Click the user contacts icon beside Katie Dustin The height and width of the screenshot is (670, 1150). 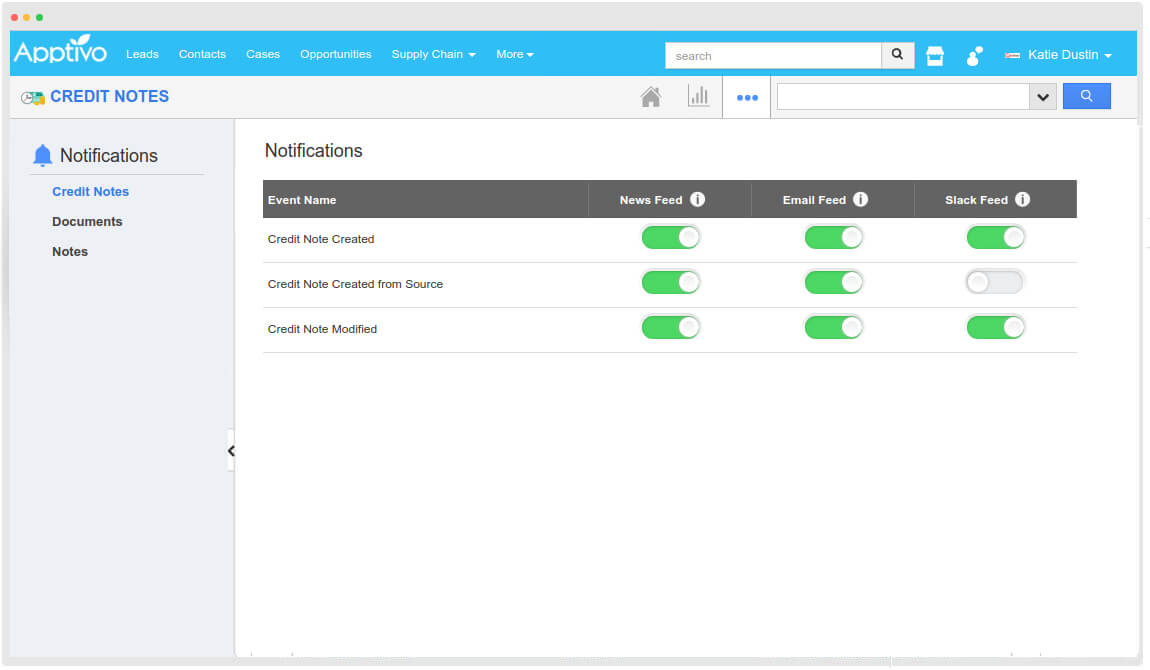point(974,56)
